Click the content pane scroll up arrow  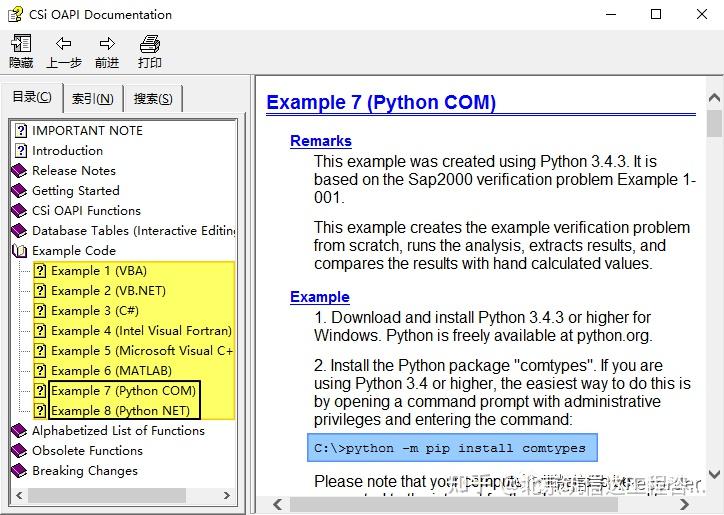714,98
